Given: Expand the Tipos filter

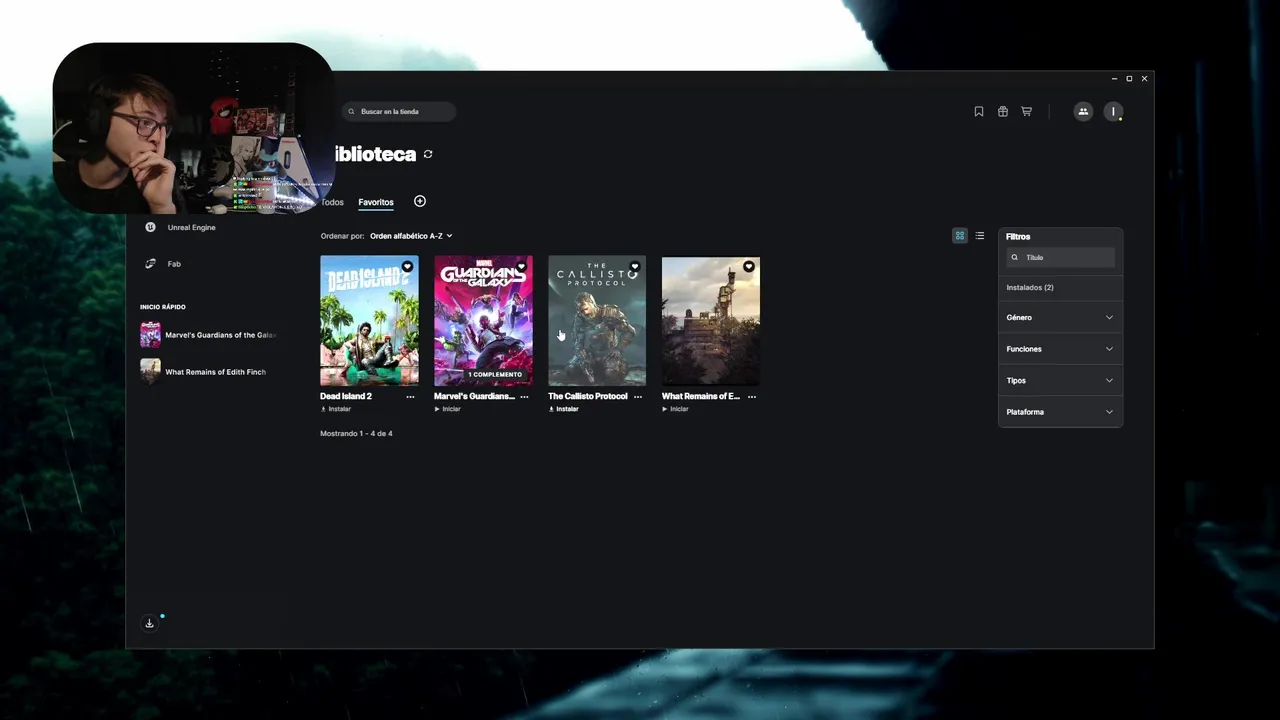Looking at the screenshot, I should 1060,380.
